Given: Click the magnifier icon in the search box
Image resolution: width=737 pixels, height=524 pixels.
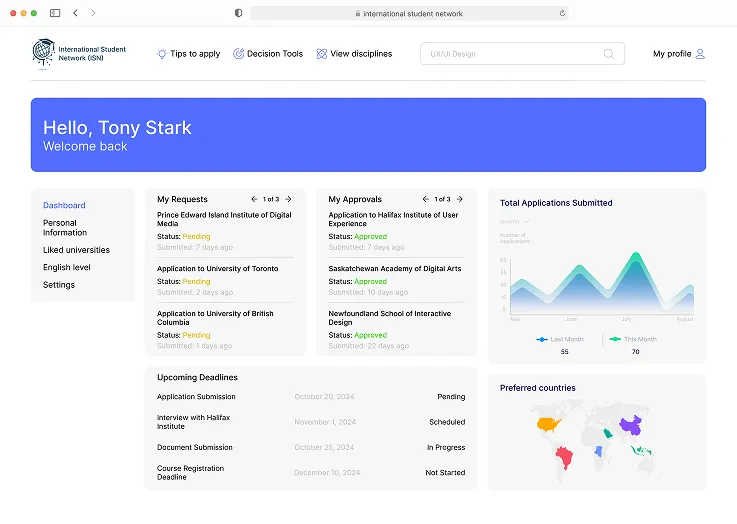Looking at the screenshot, I should point(609,54).
